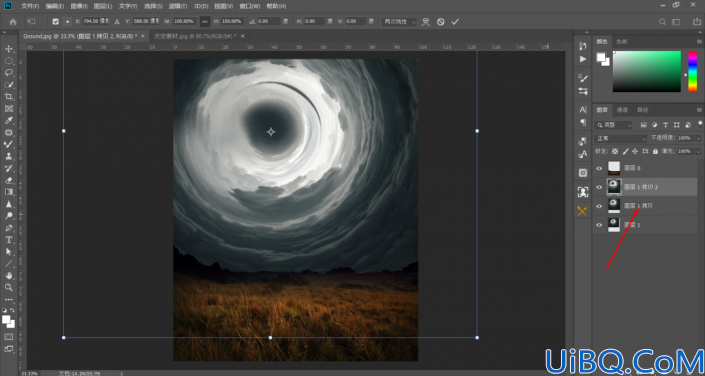
Task: Toggle lock transparent pixels
Action: (x=615, y=152)
